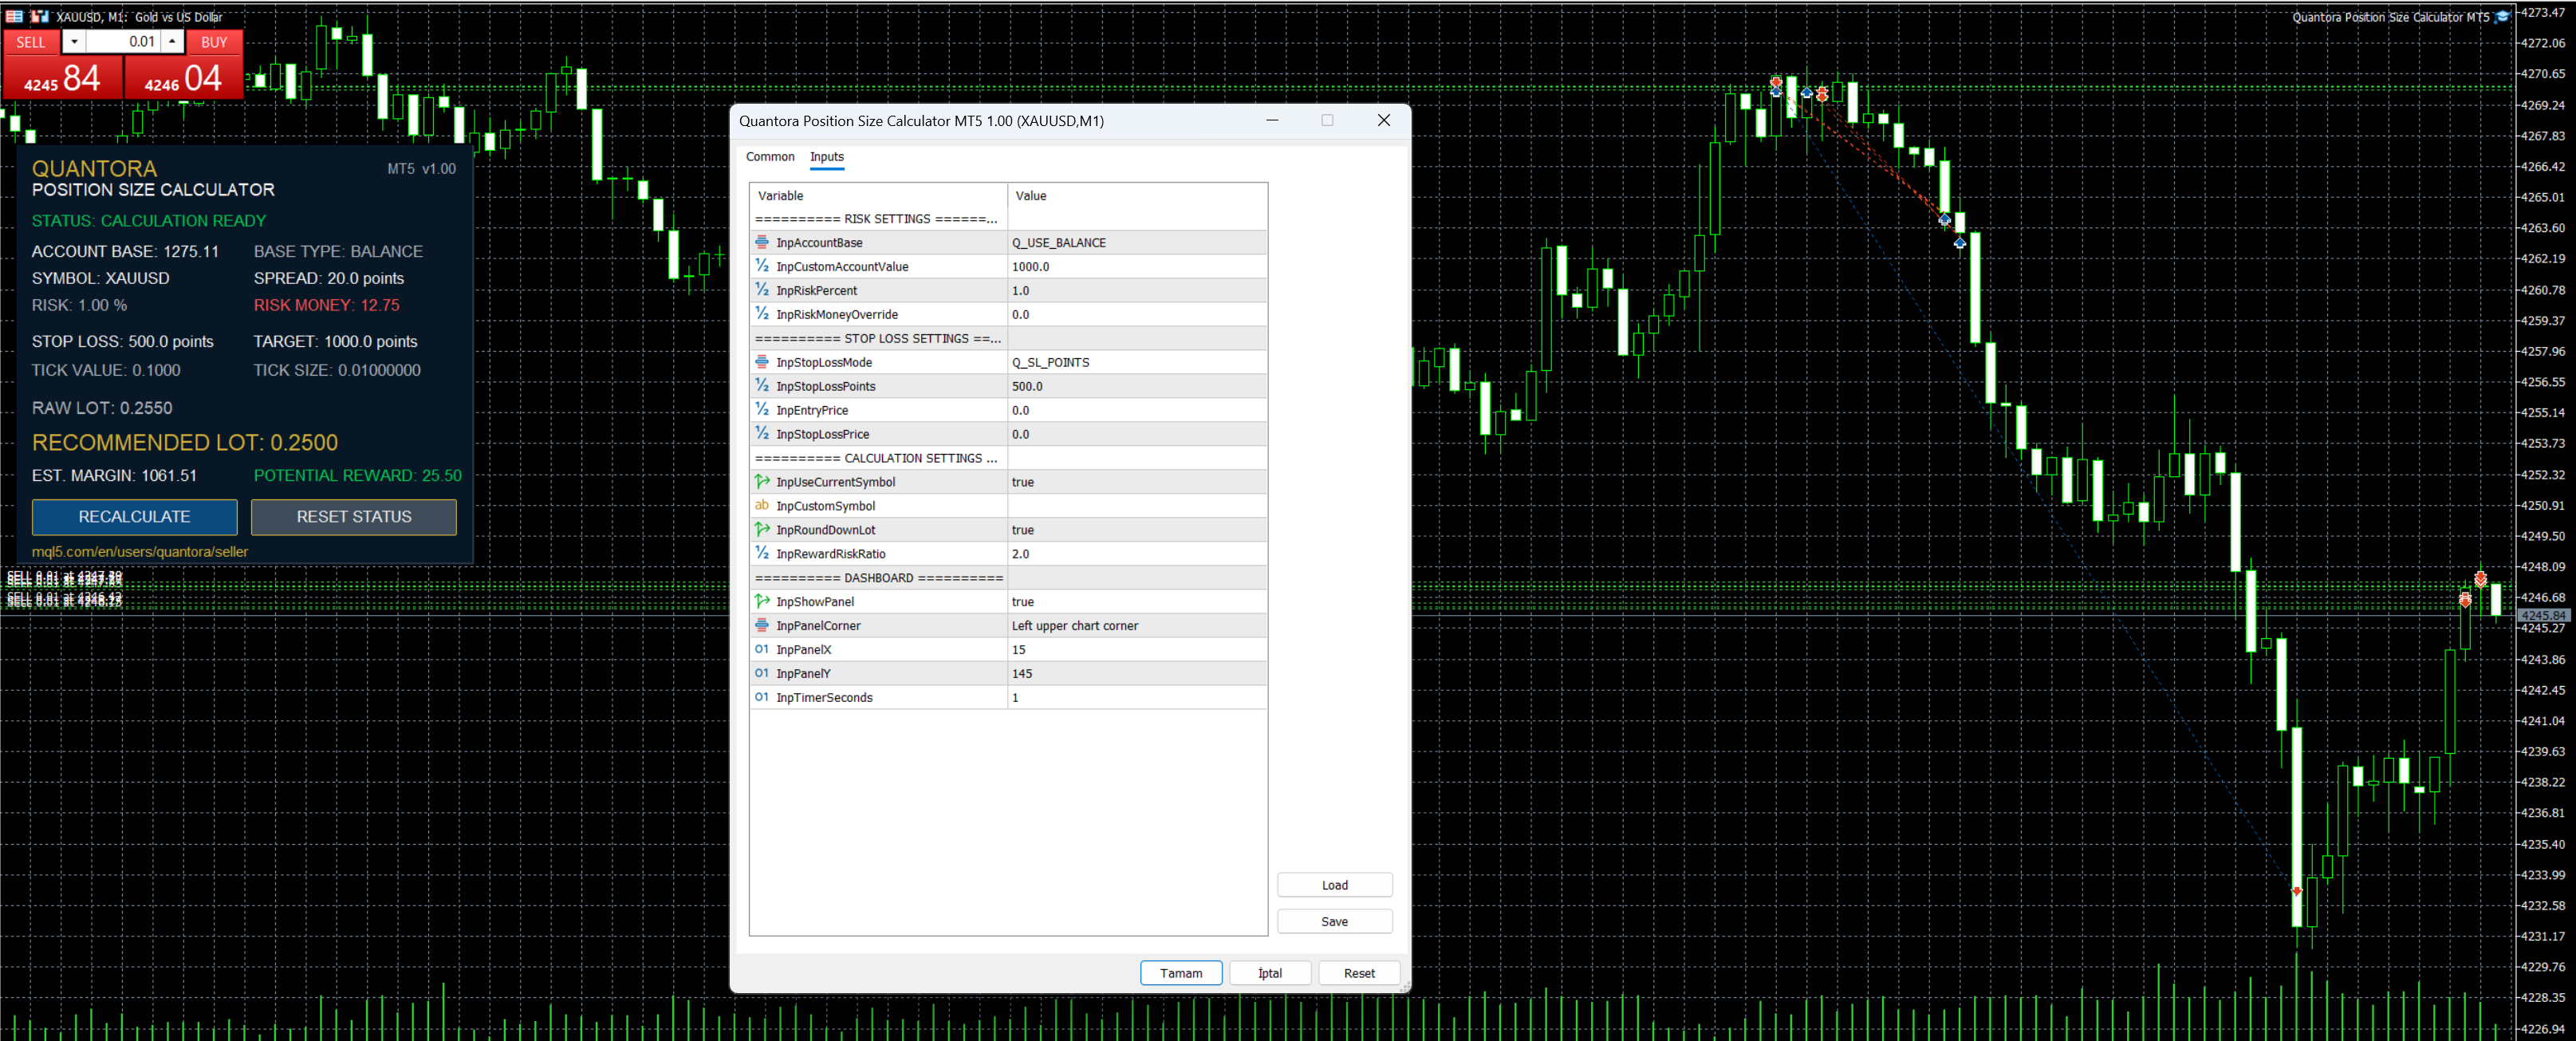Viewport: 2576px width, 1041px height.
Task: Click the enum icon beside InpStopLossMode
Action: click(x=762, y=362)
